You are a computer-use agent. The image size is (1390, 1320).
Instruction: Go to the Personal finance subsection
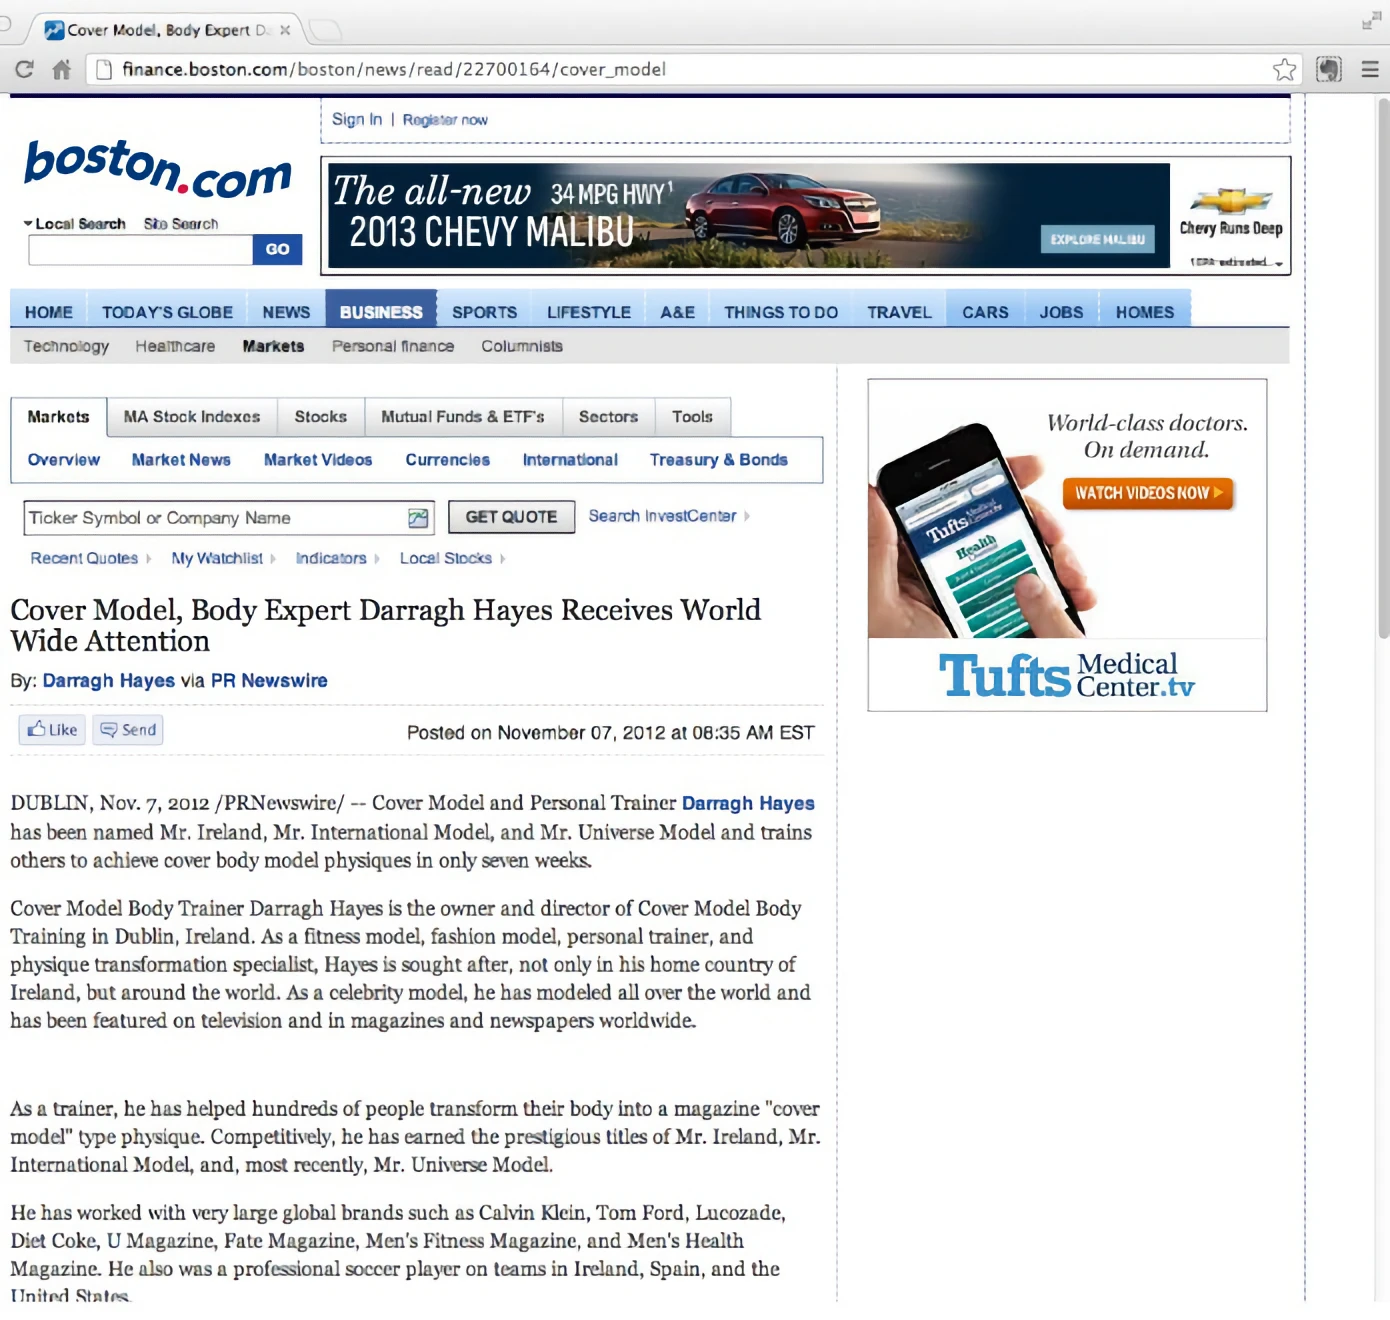coord(393,346)
